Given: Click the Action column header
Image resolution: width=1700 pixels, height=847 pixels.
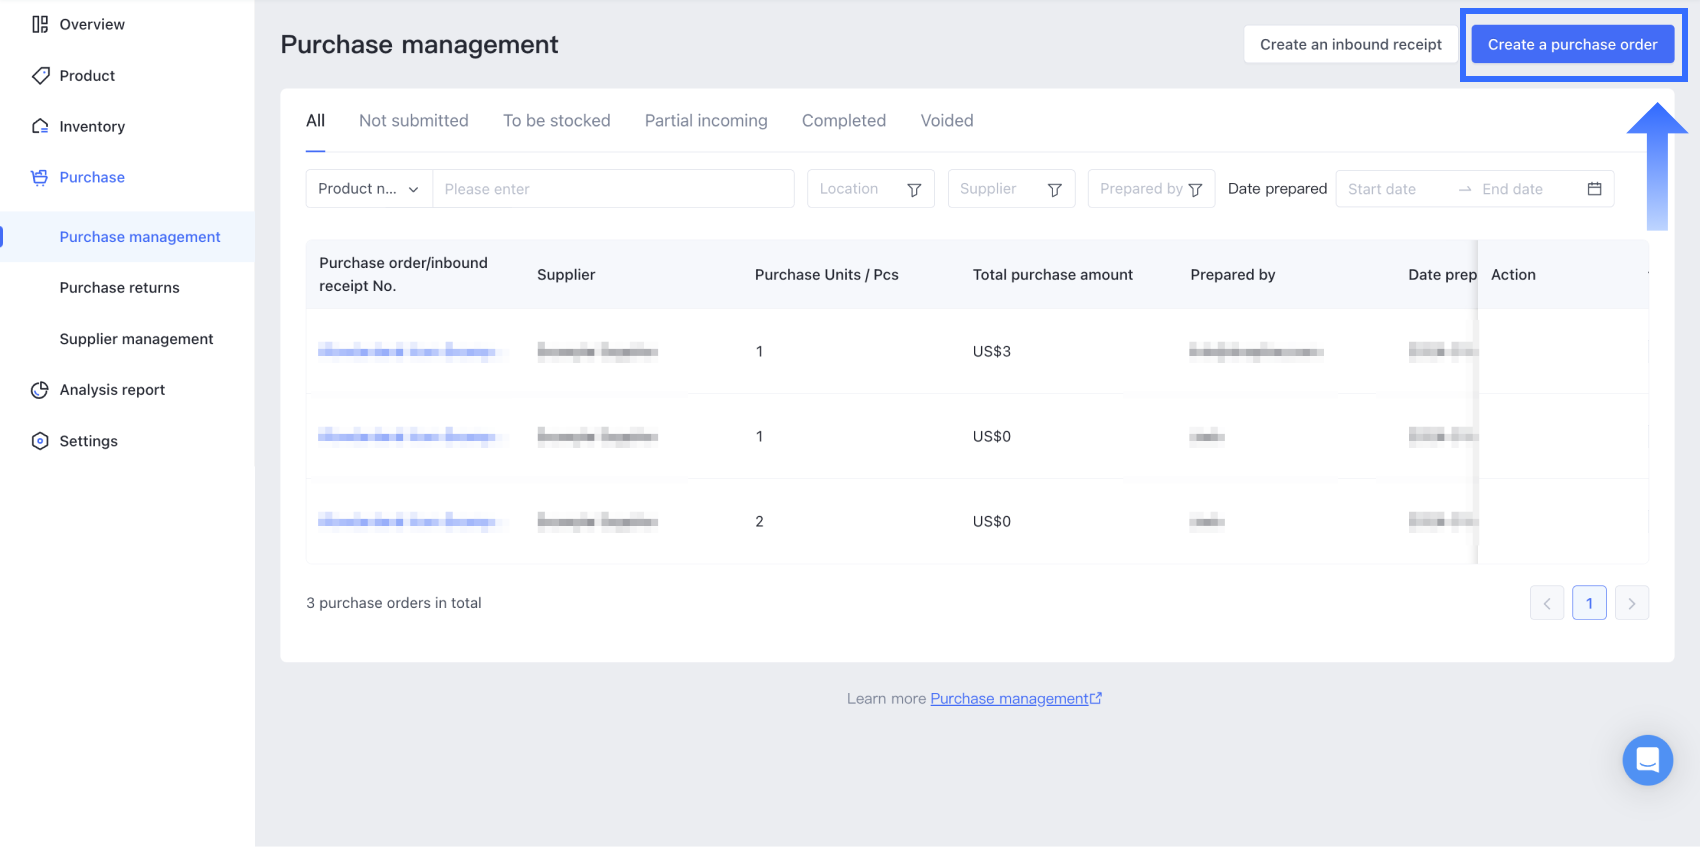Looking at the screenshot, I should [x=1513, y=274].
